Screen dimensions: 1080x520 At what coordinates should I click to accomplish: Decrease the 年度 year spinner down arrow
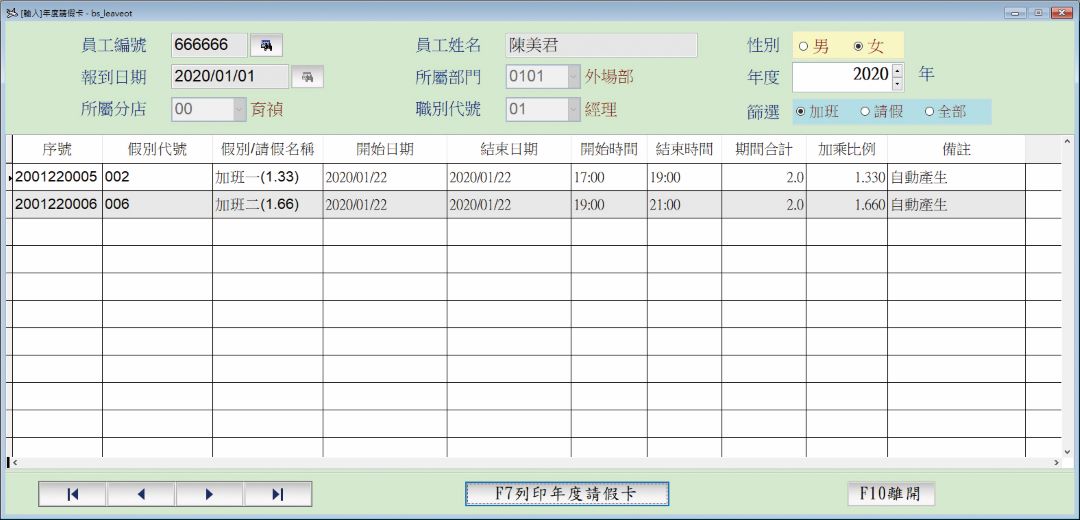(897, 84)
